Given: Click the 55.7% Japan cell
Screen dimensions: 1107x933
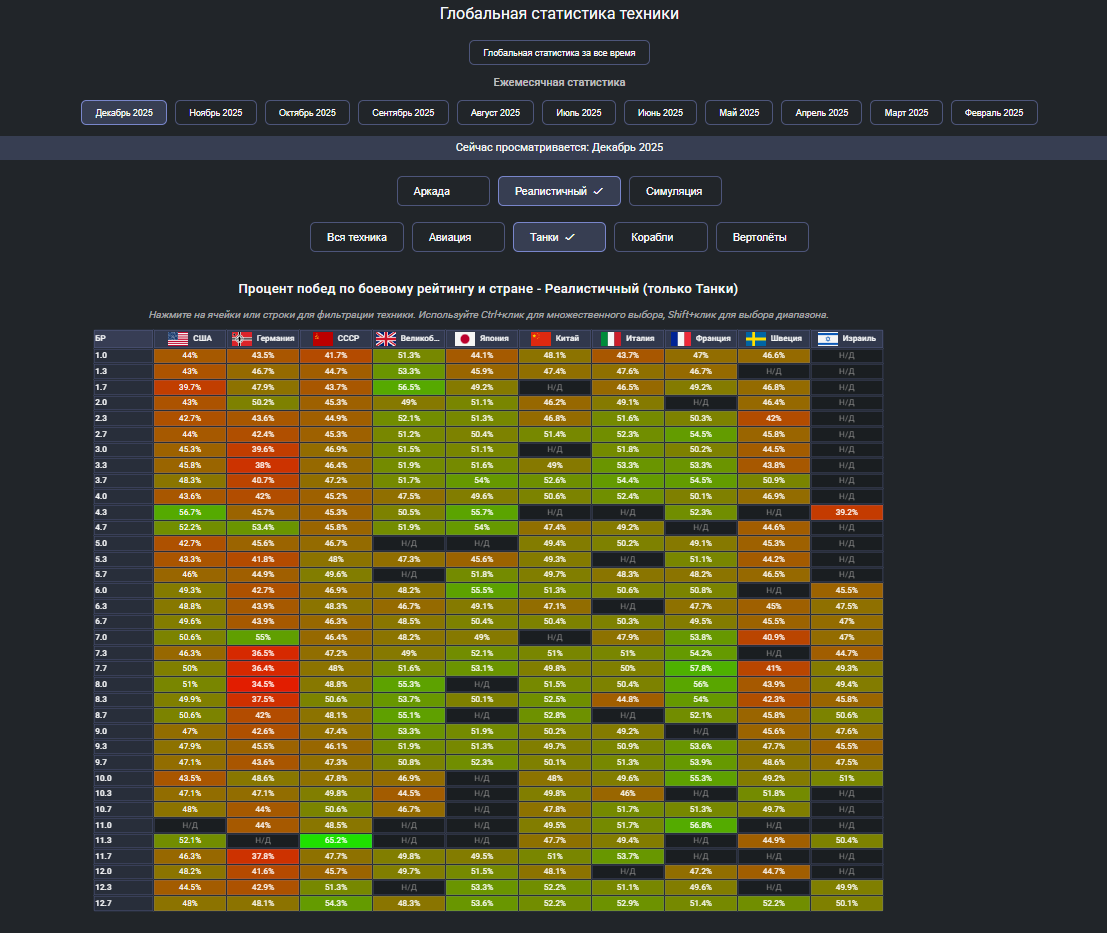Looking at the screenshot, I should click(x=481, y=512).
